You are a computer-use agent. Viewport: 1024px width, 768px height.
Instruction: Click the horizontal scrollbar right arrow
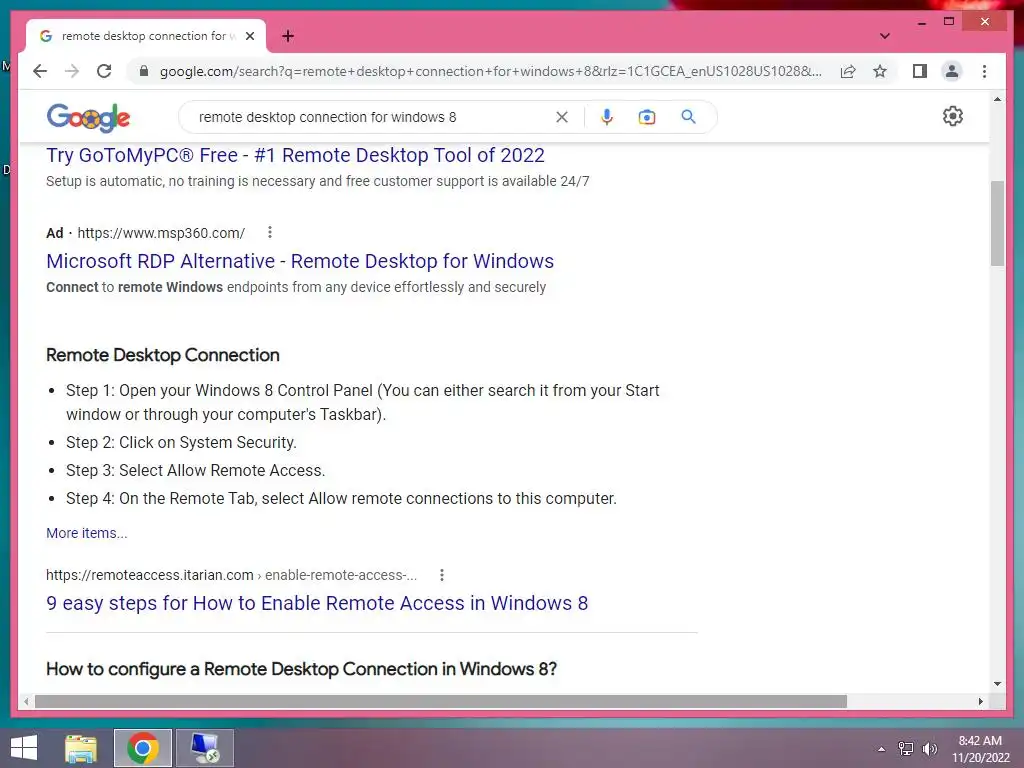980,701
